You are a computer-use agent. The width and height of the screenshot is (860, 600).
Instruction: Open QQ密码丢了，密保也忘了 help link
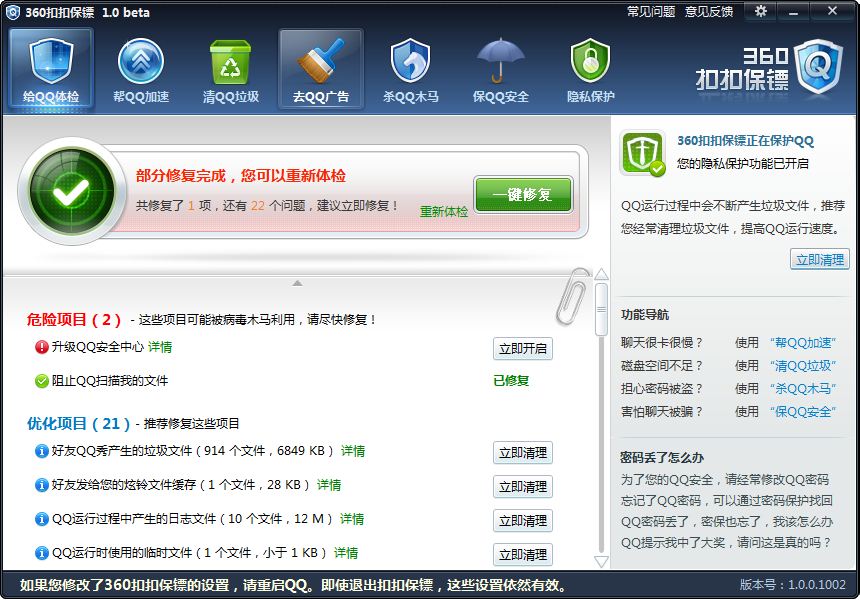[x=727, y=522]
